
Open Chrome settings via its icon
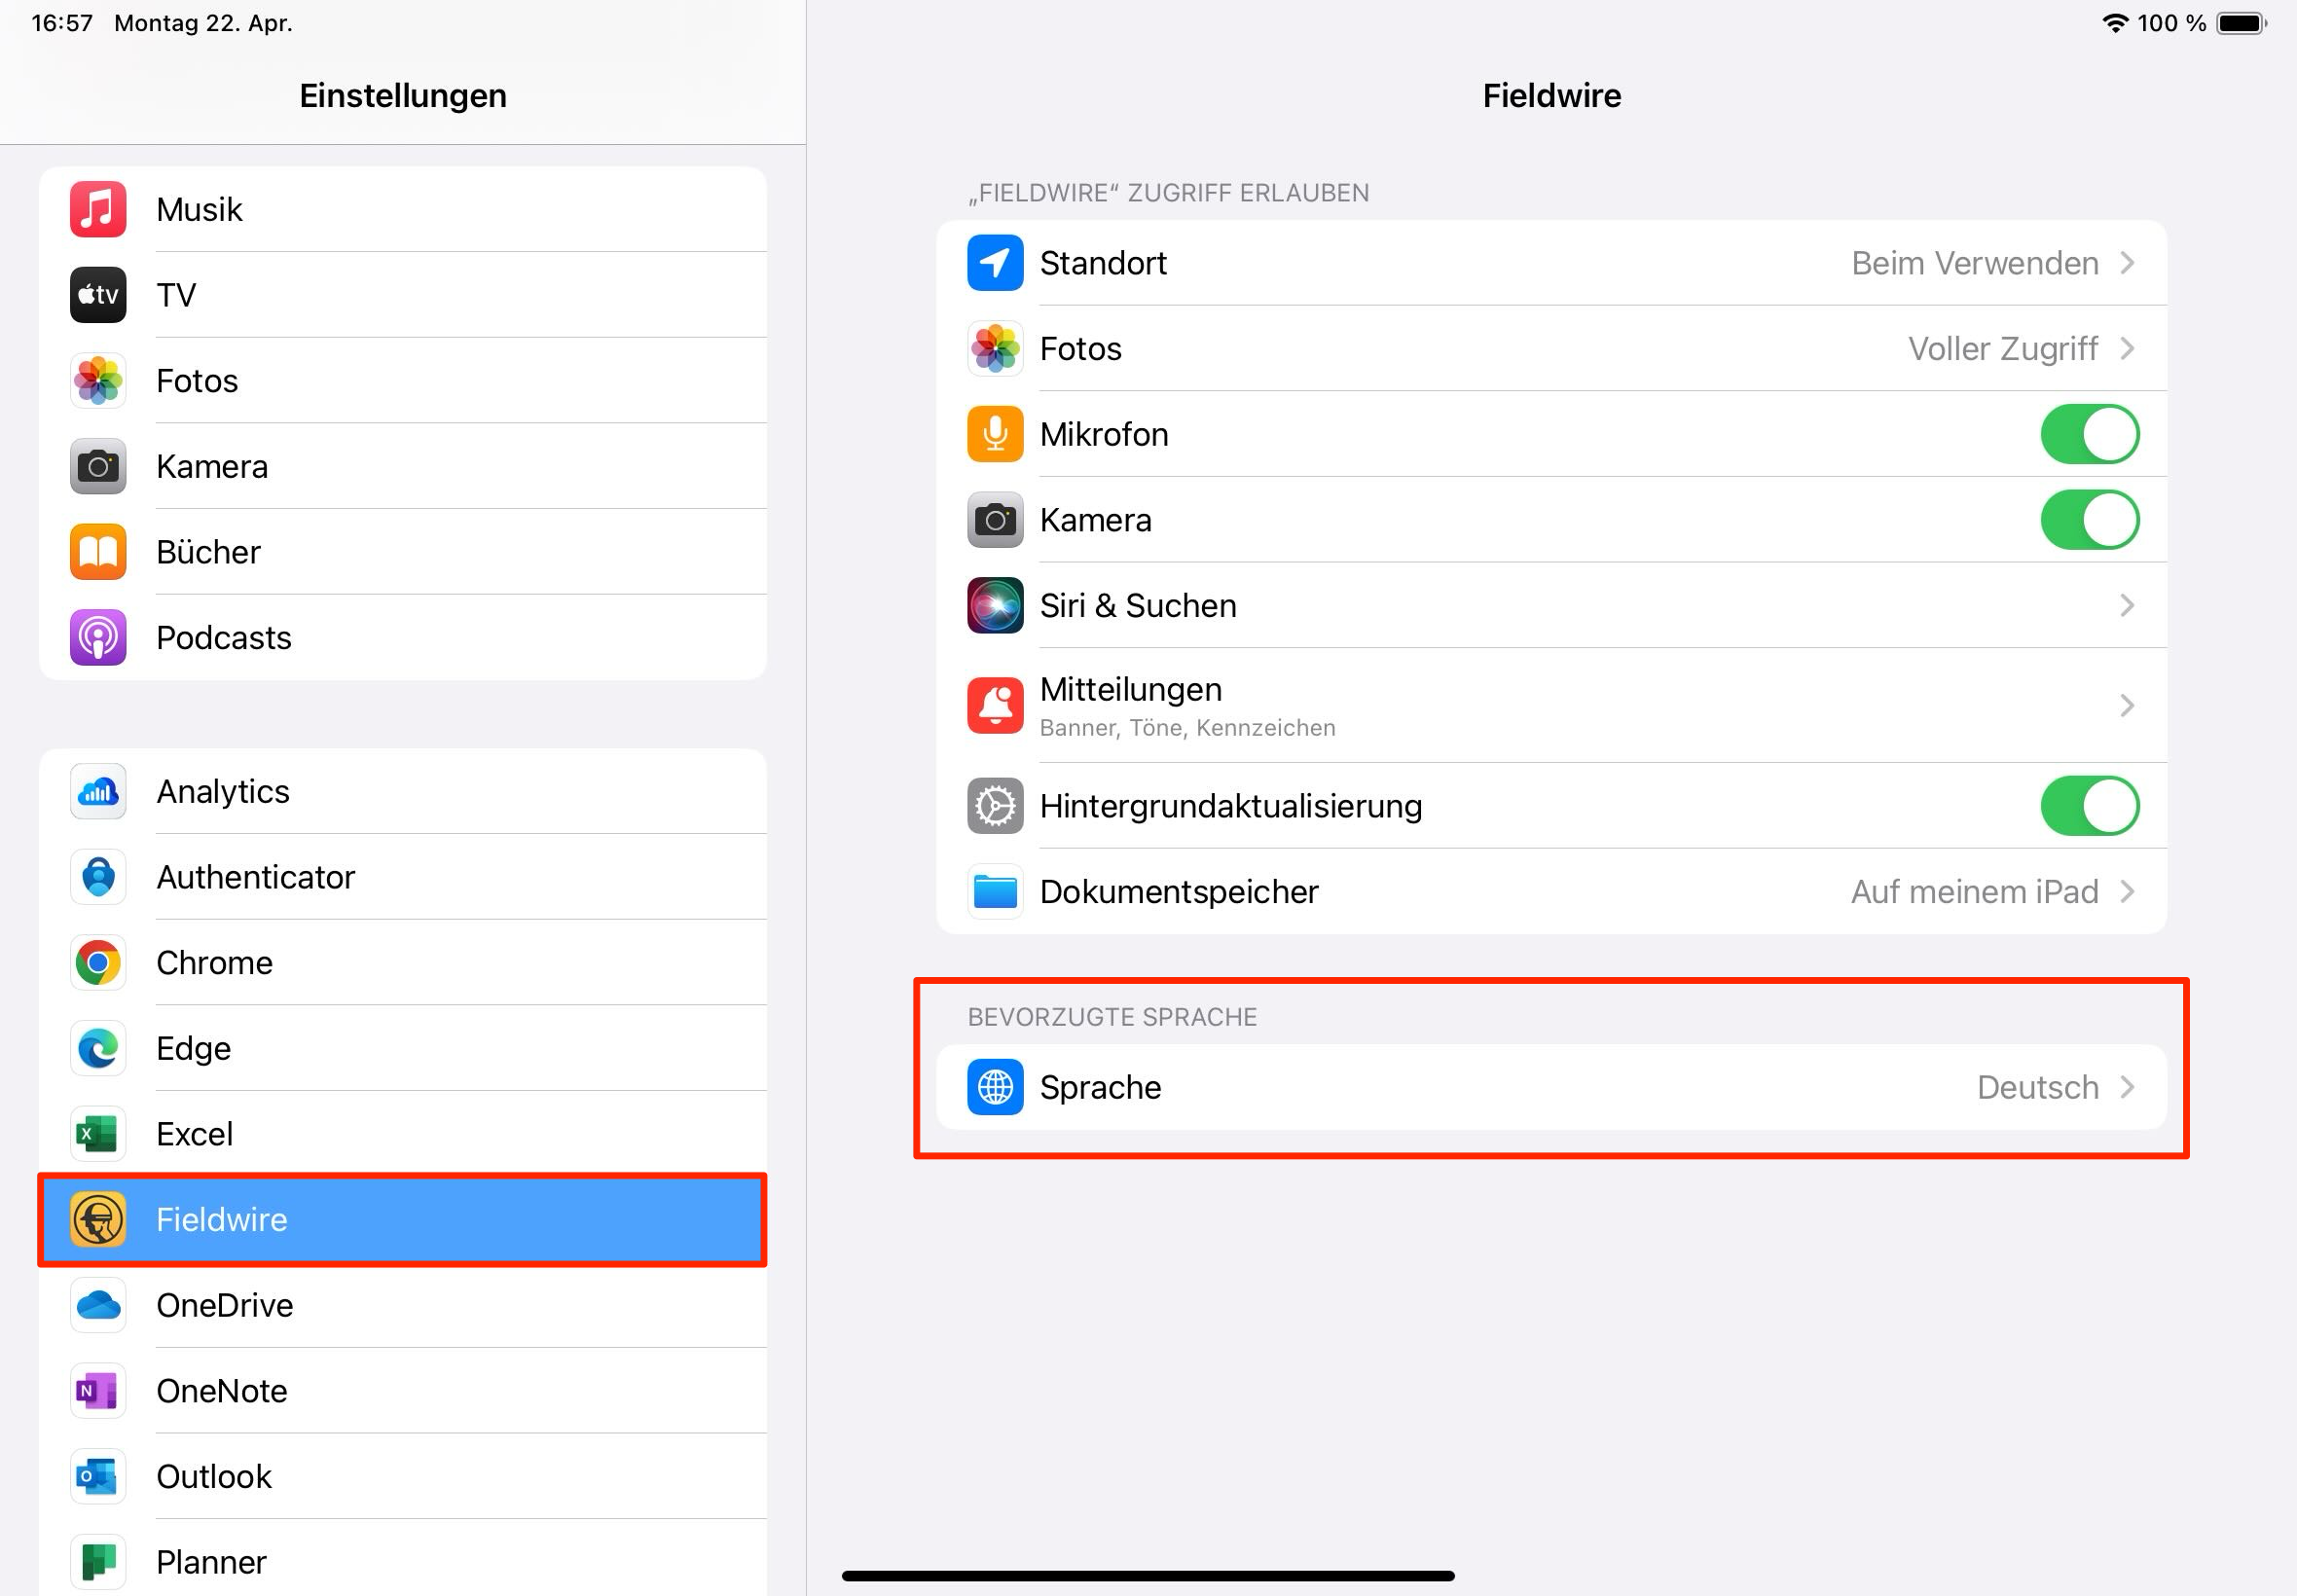click(97, 963)
